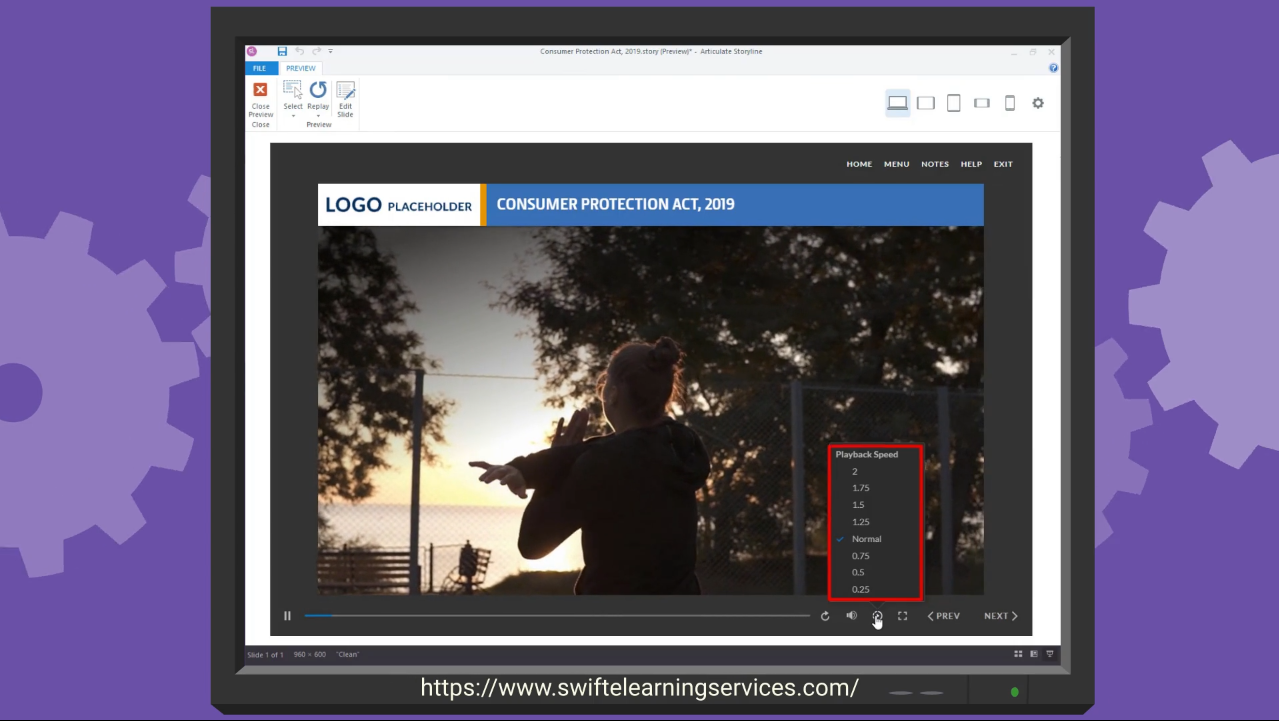Toggle the playback speed icon in the player
The height and width of the screenshot is (721, 1279).
877,616
